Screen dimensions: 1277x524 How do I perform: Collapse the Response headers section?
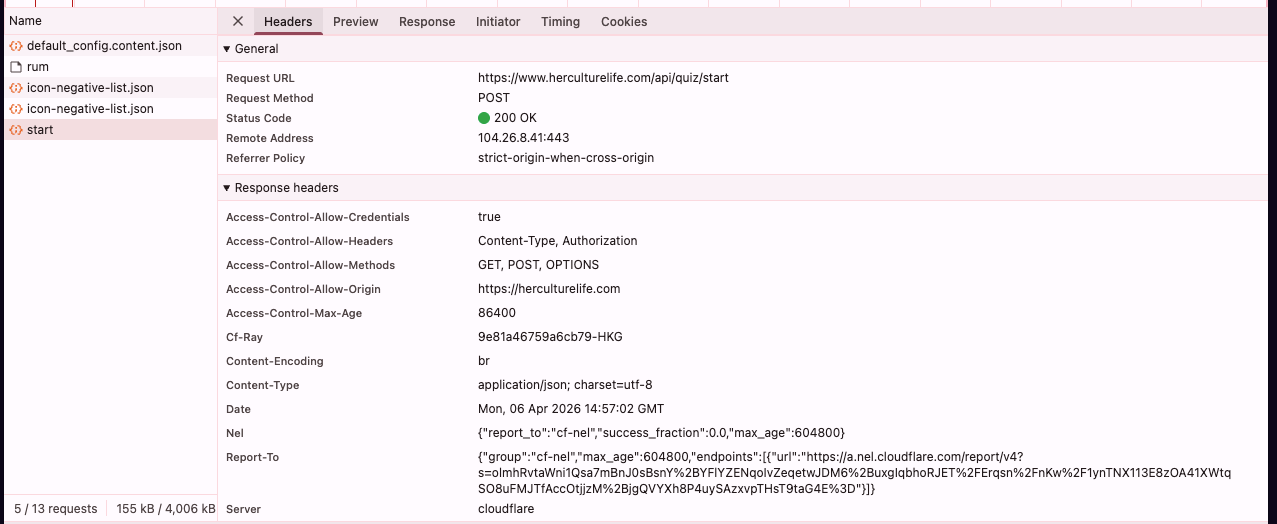[x=227, y=188]
